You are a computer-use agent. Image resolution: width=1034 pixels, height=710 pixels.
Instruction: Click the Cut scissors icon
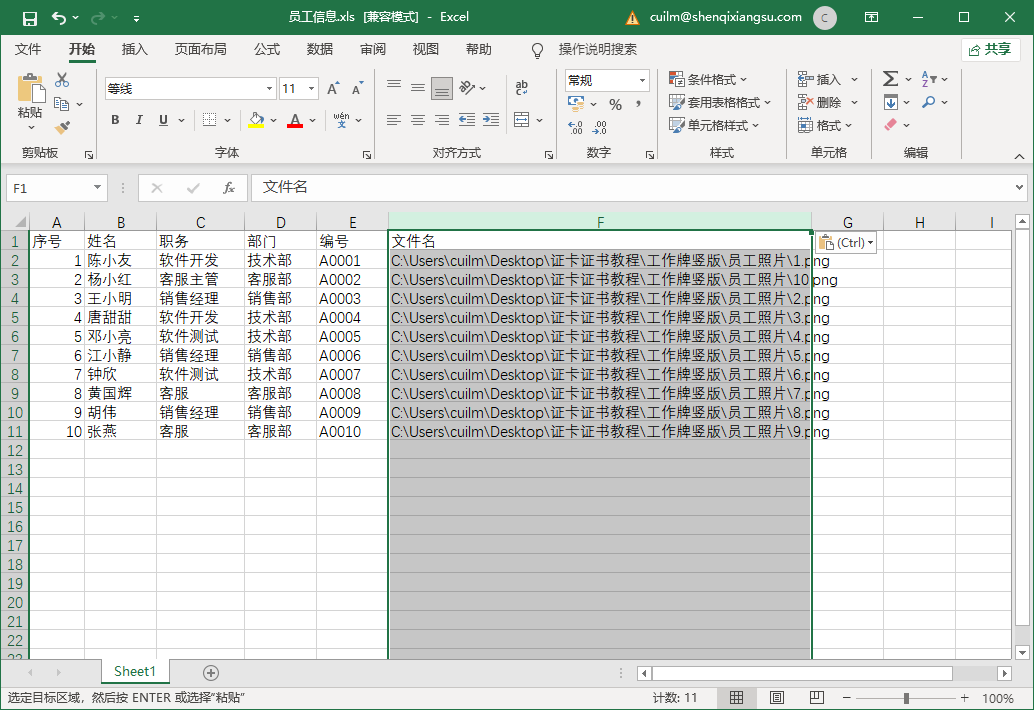[62, 80]
